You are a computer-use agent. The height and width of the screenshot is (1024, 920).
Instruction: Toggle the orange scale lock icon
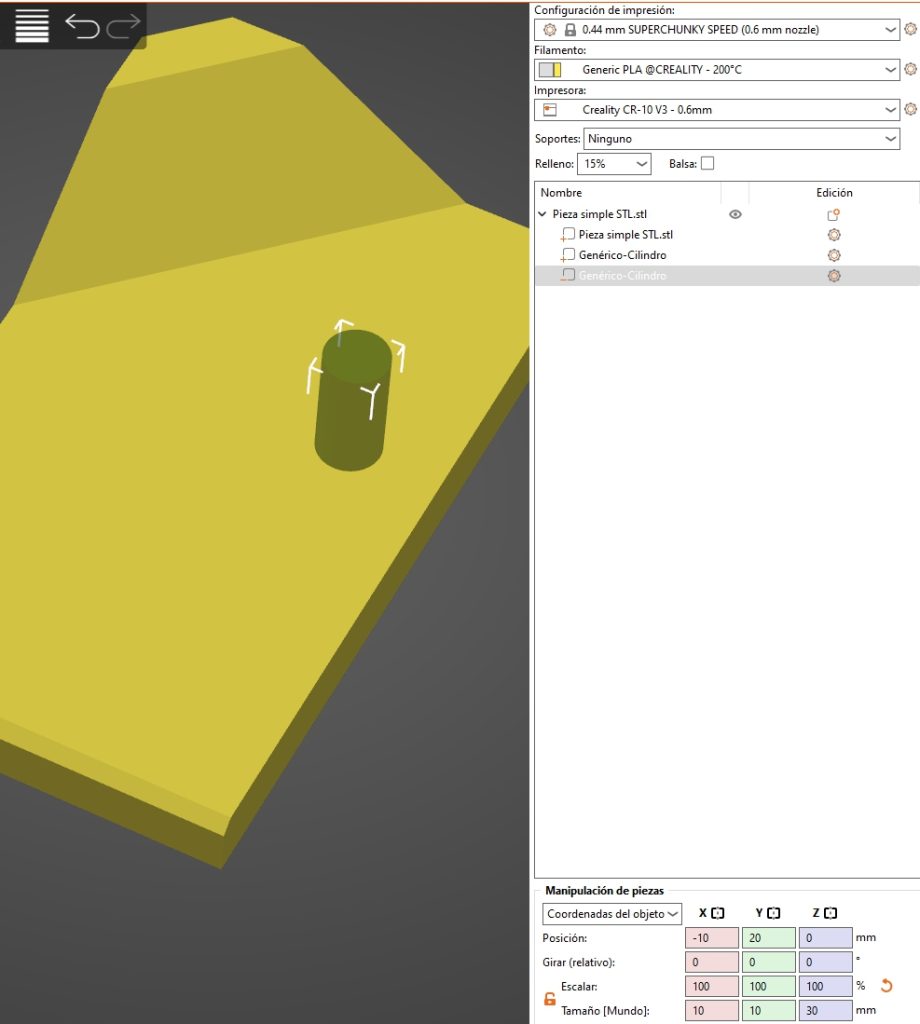click(x=549, y=998)
